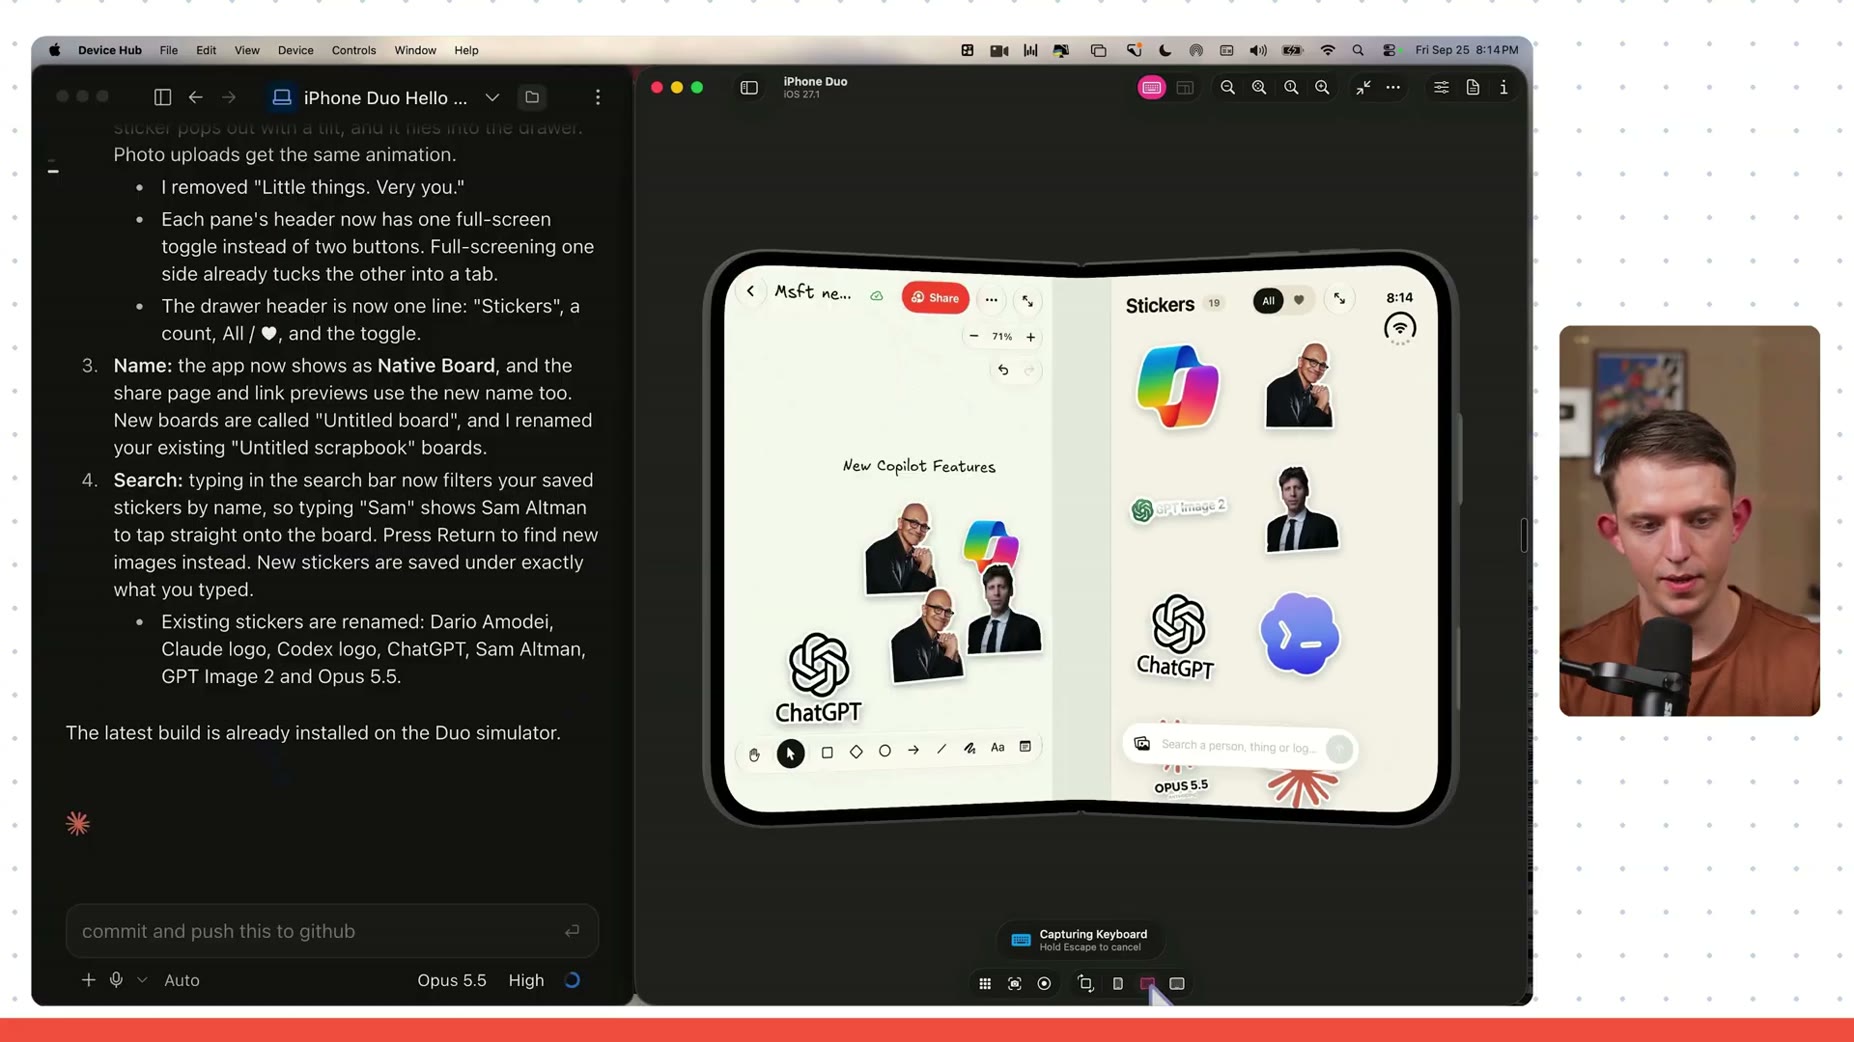Open the info inspector icon
Screen dimensions: 1854x1042
tap(1504, 88)
